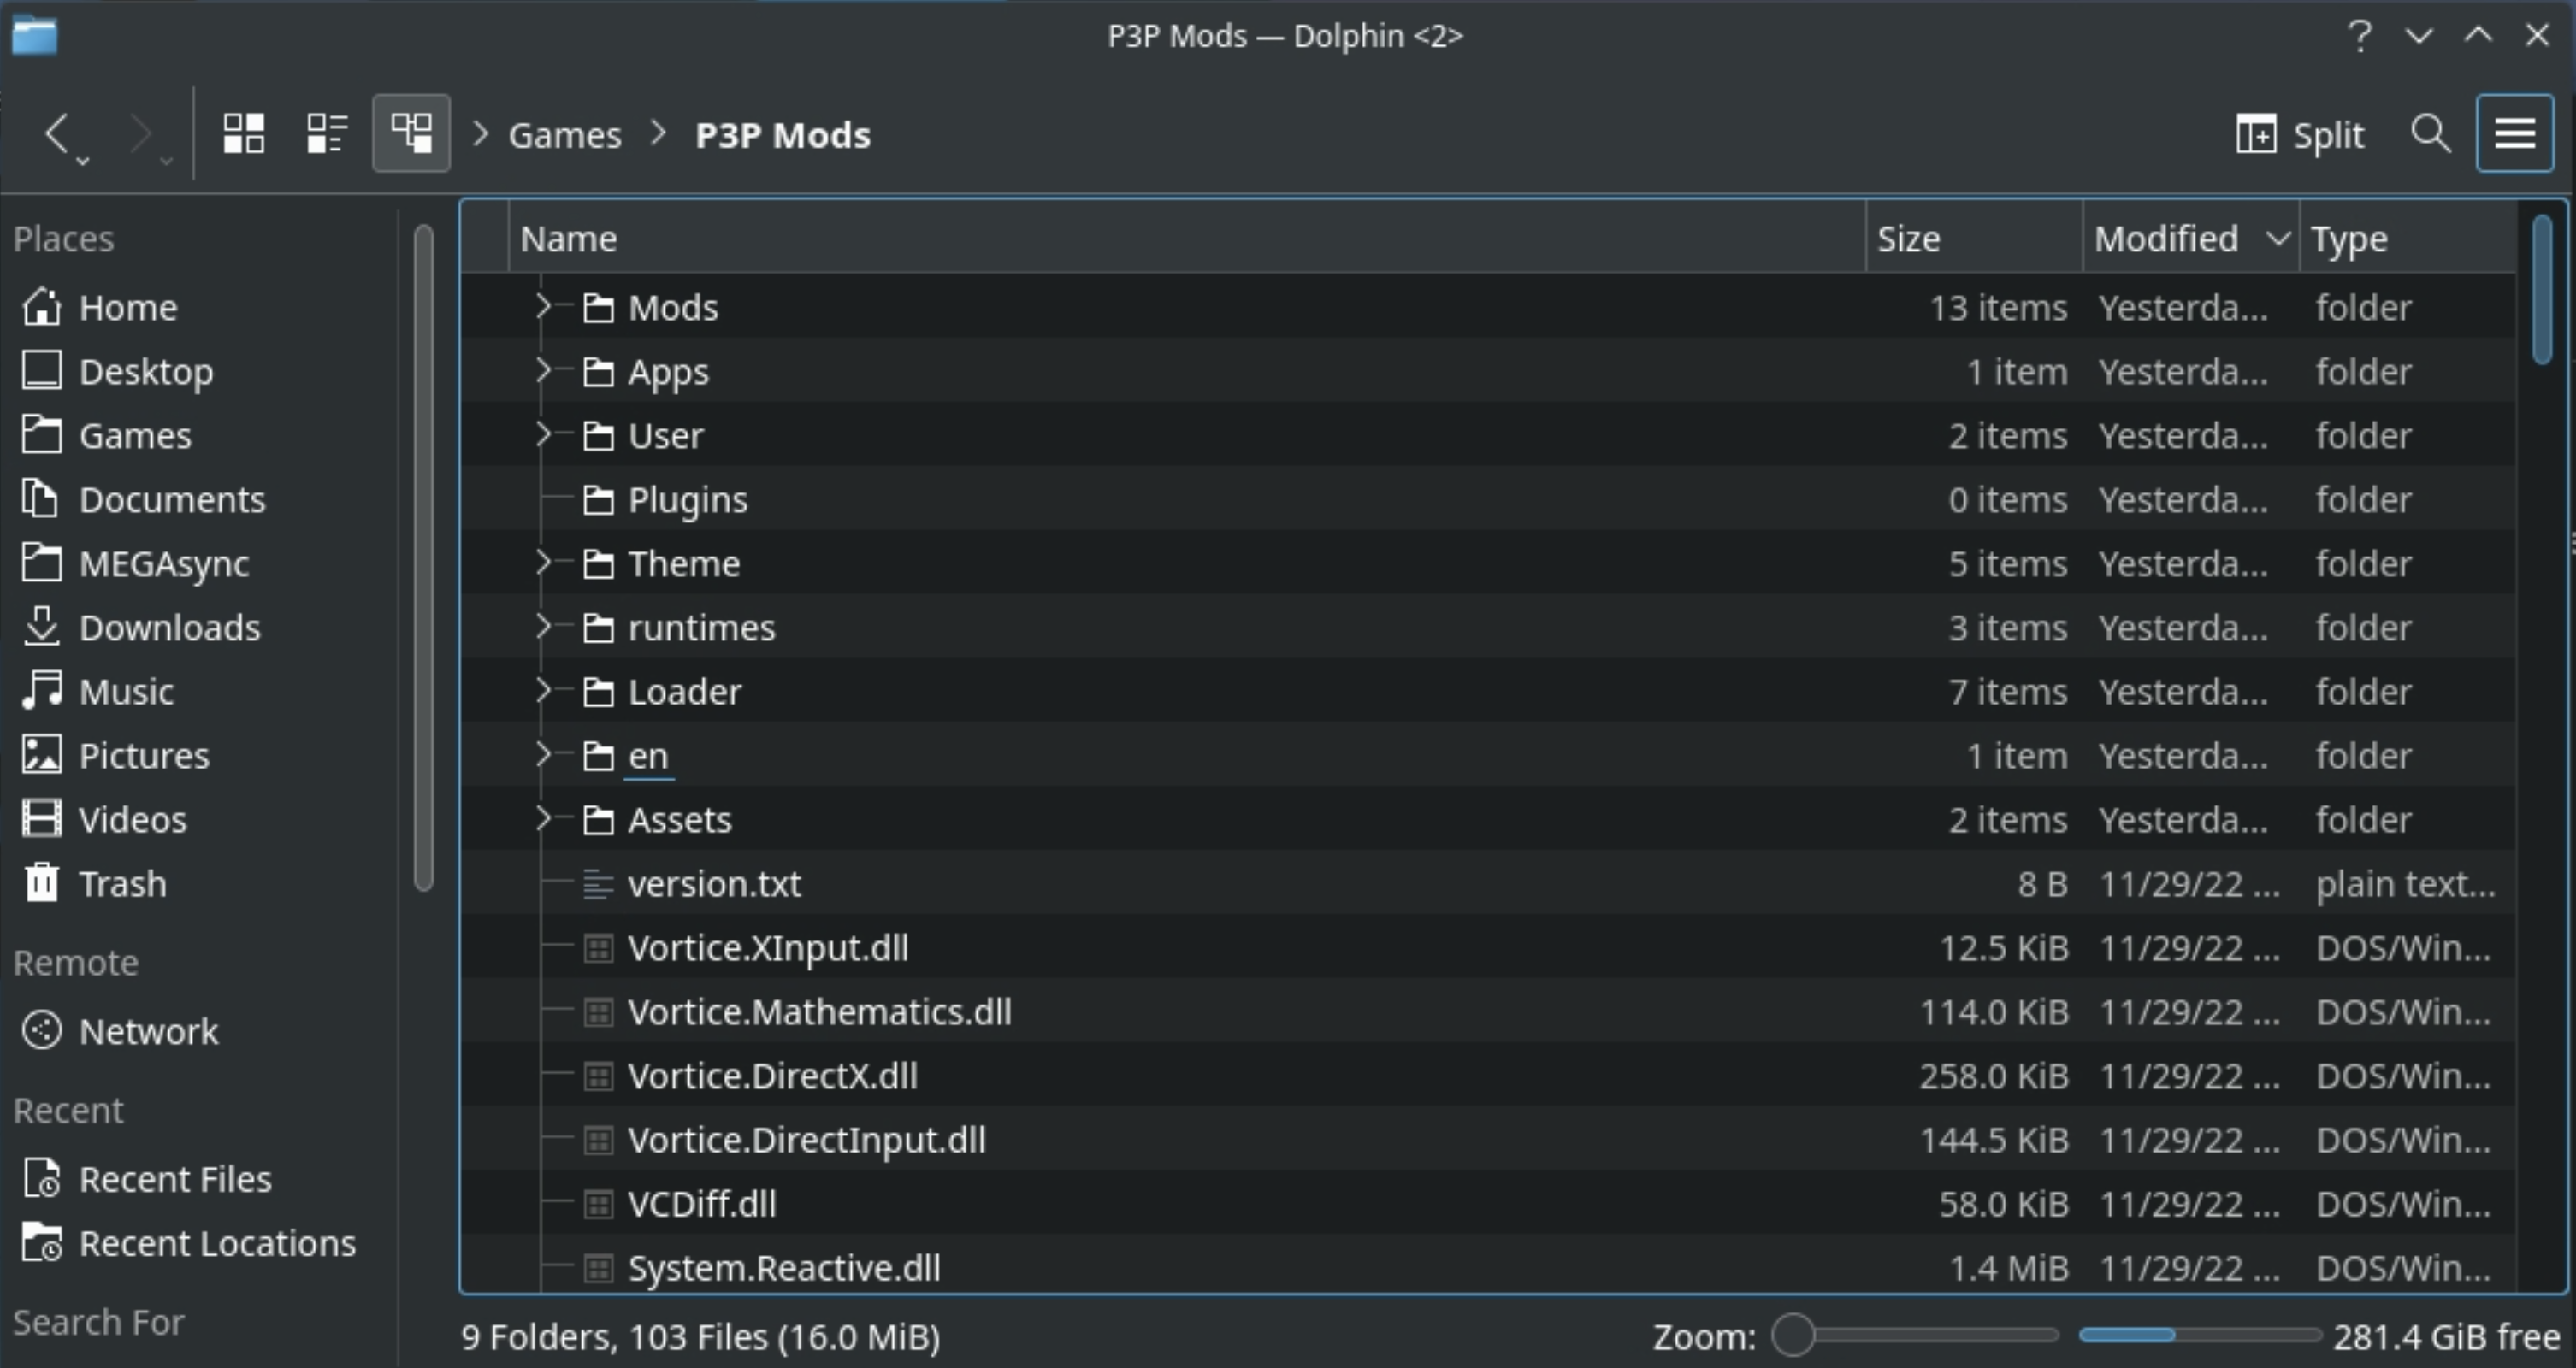The height and width of the screenshot is (1368, 2576).
Task: Click the P3P Mods breadcrumb
Action: pos(782,135)
